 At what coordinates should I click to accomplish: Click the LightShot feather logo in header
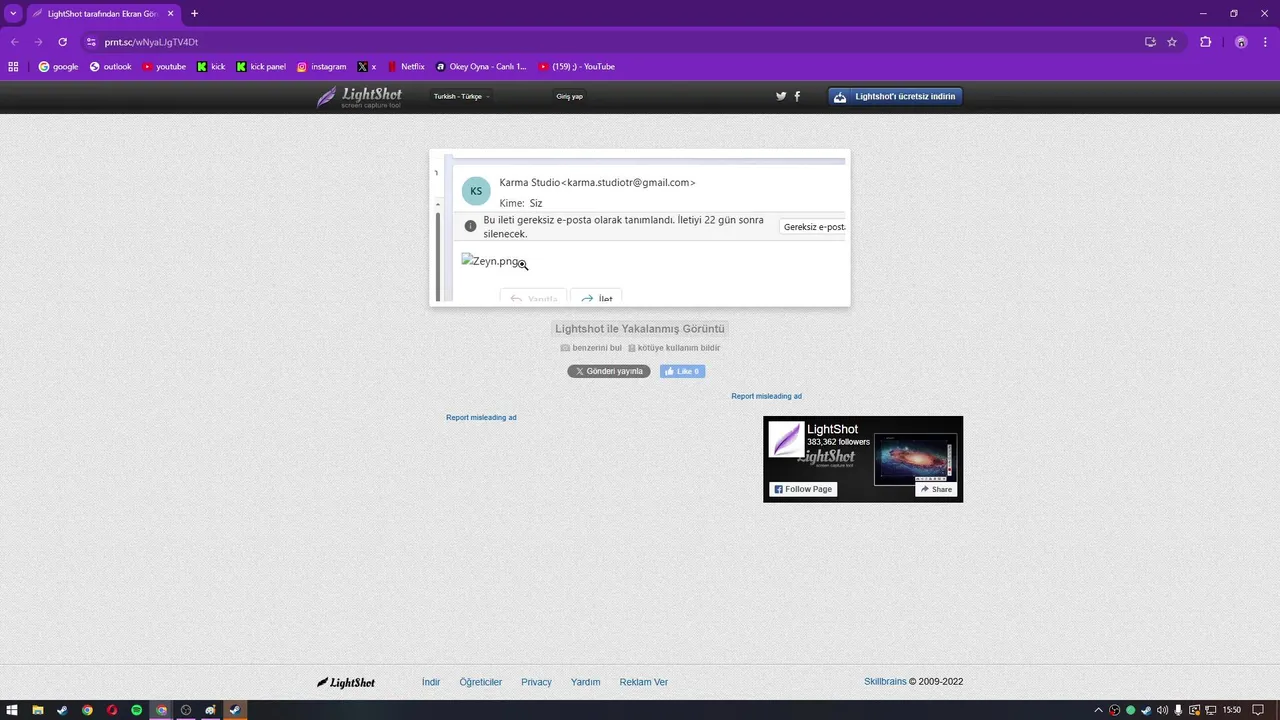click(x=359, y=97)
